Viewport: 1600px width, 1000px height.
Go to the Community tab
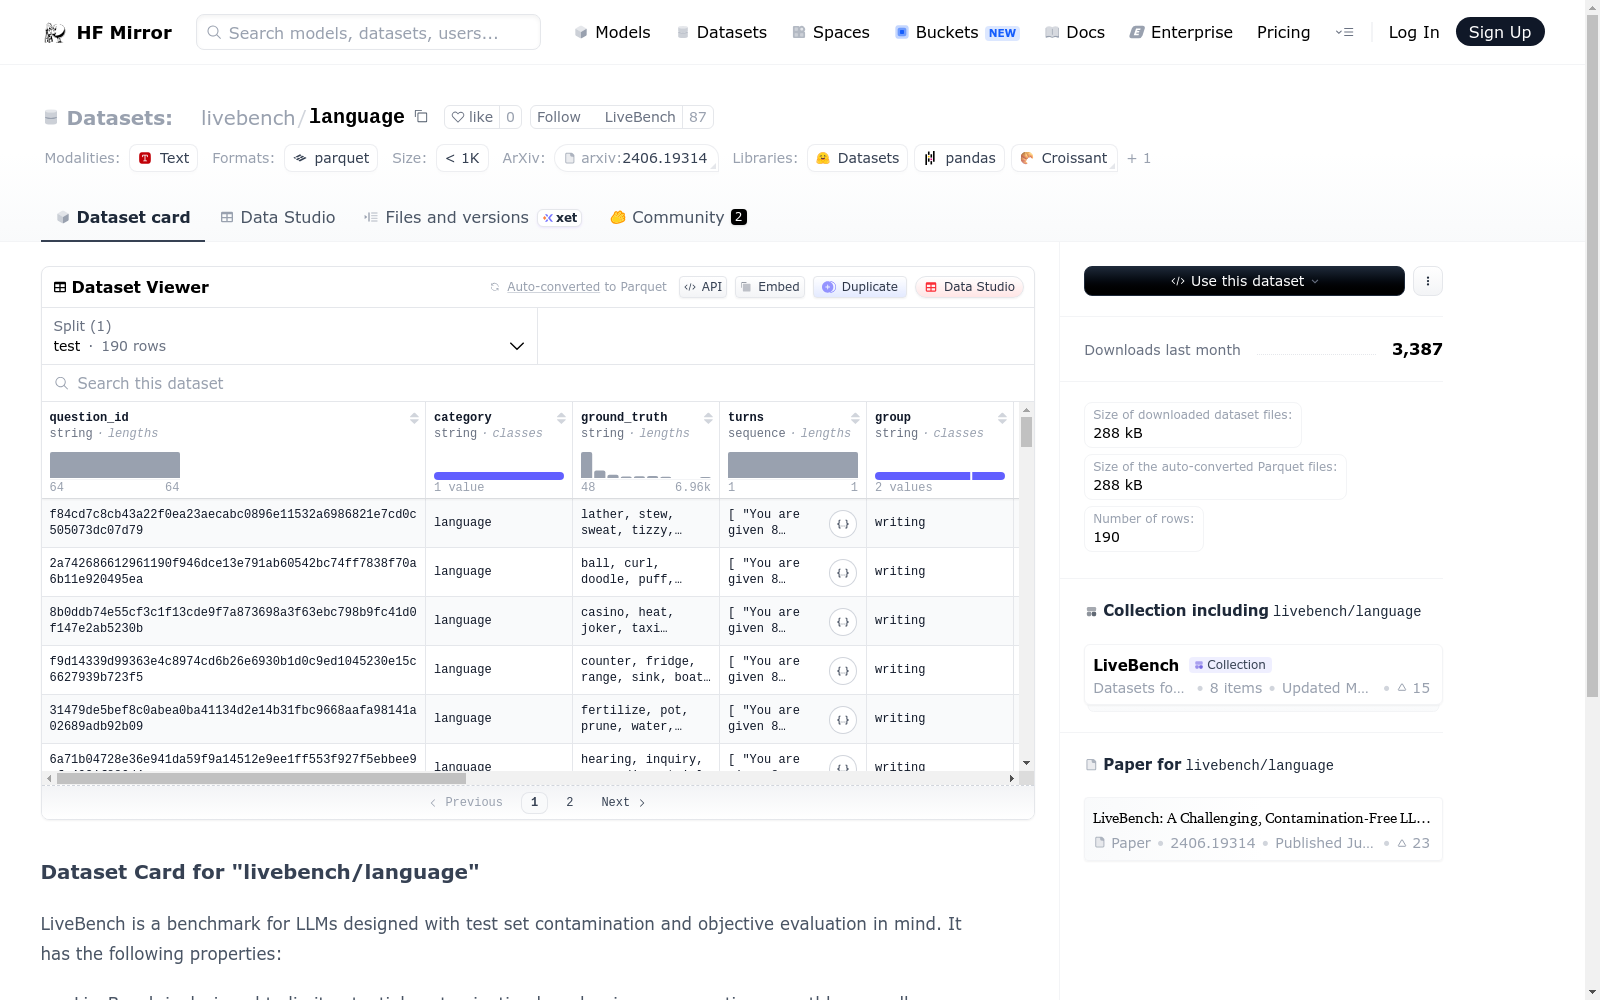[x=678, y=217]
